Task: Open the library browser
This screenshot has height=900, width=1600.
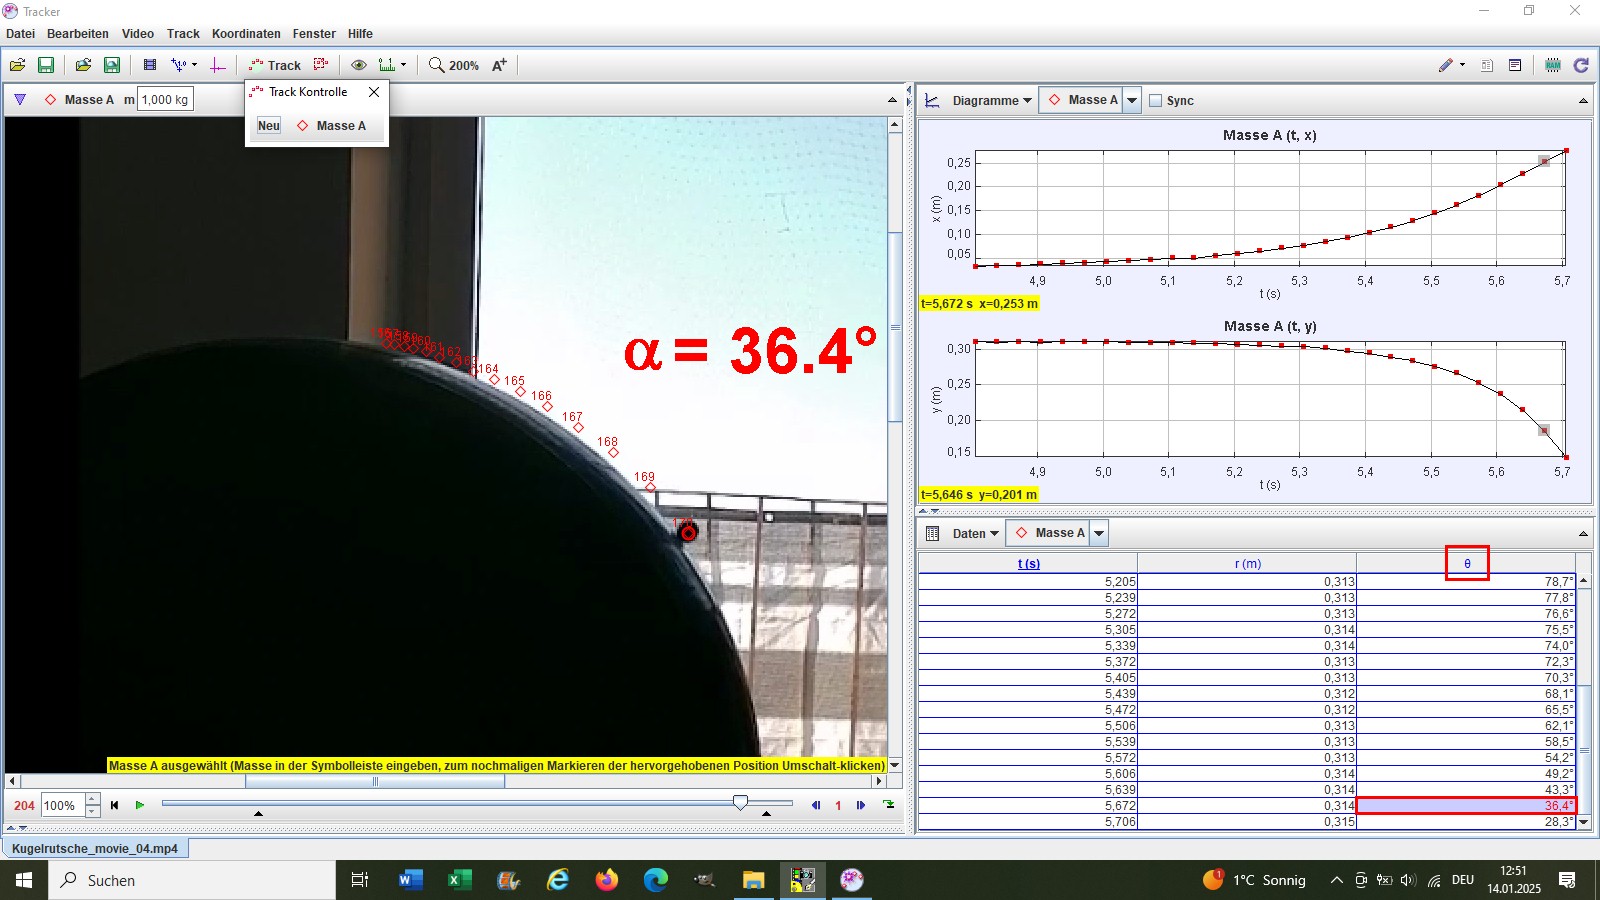Action: 83,65
